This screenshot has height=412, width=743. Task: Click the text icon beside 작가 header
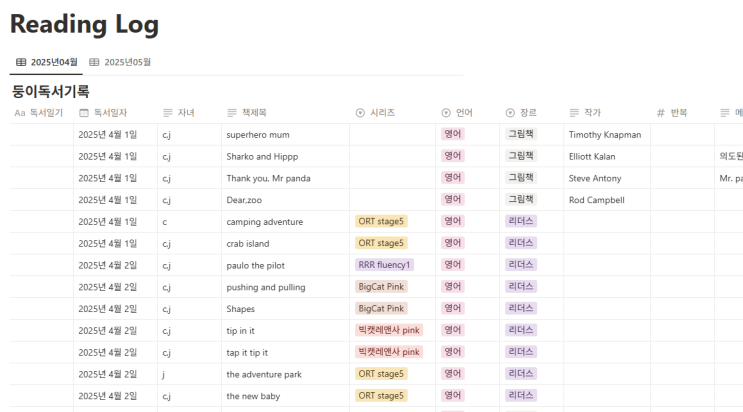(574, 113)
